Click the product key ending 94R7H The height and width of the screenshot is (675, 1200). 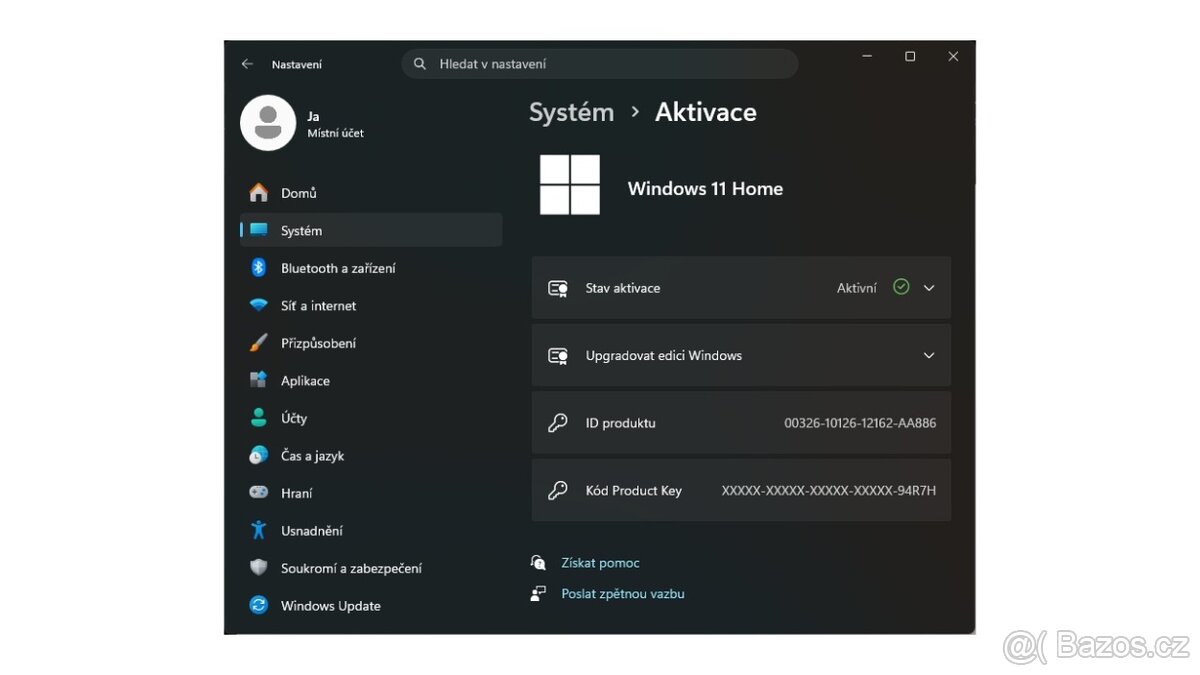click(829, 491)
